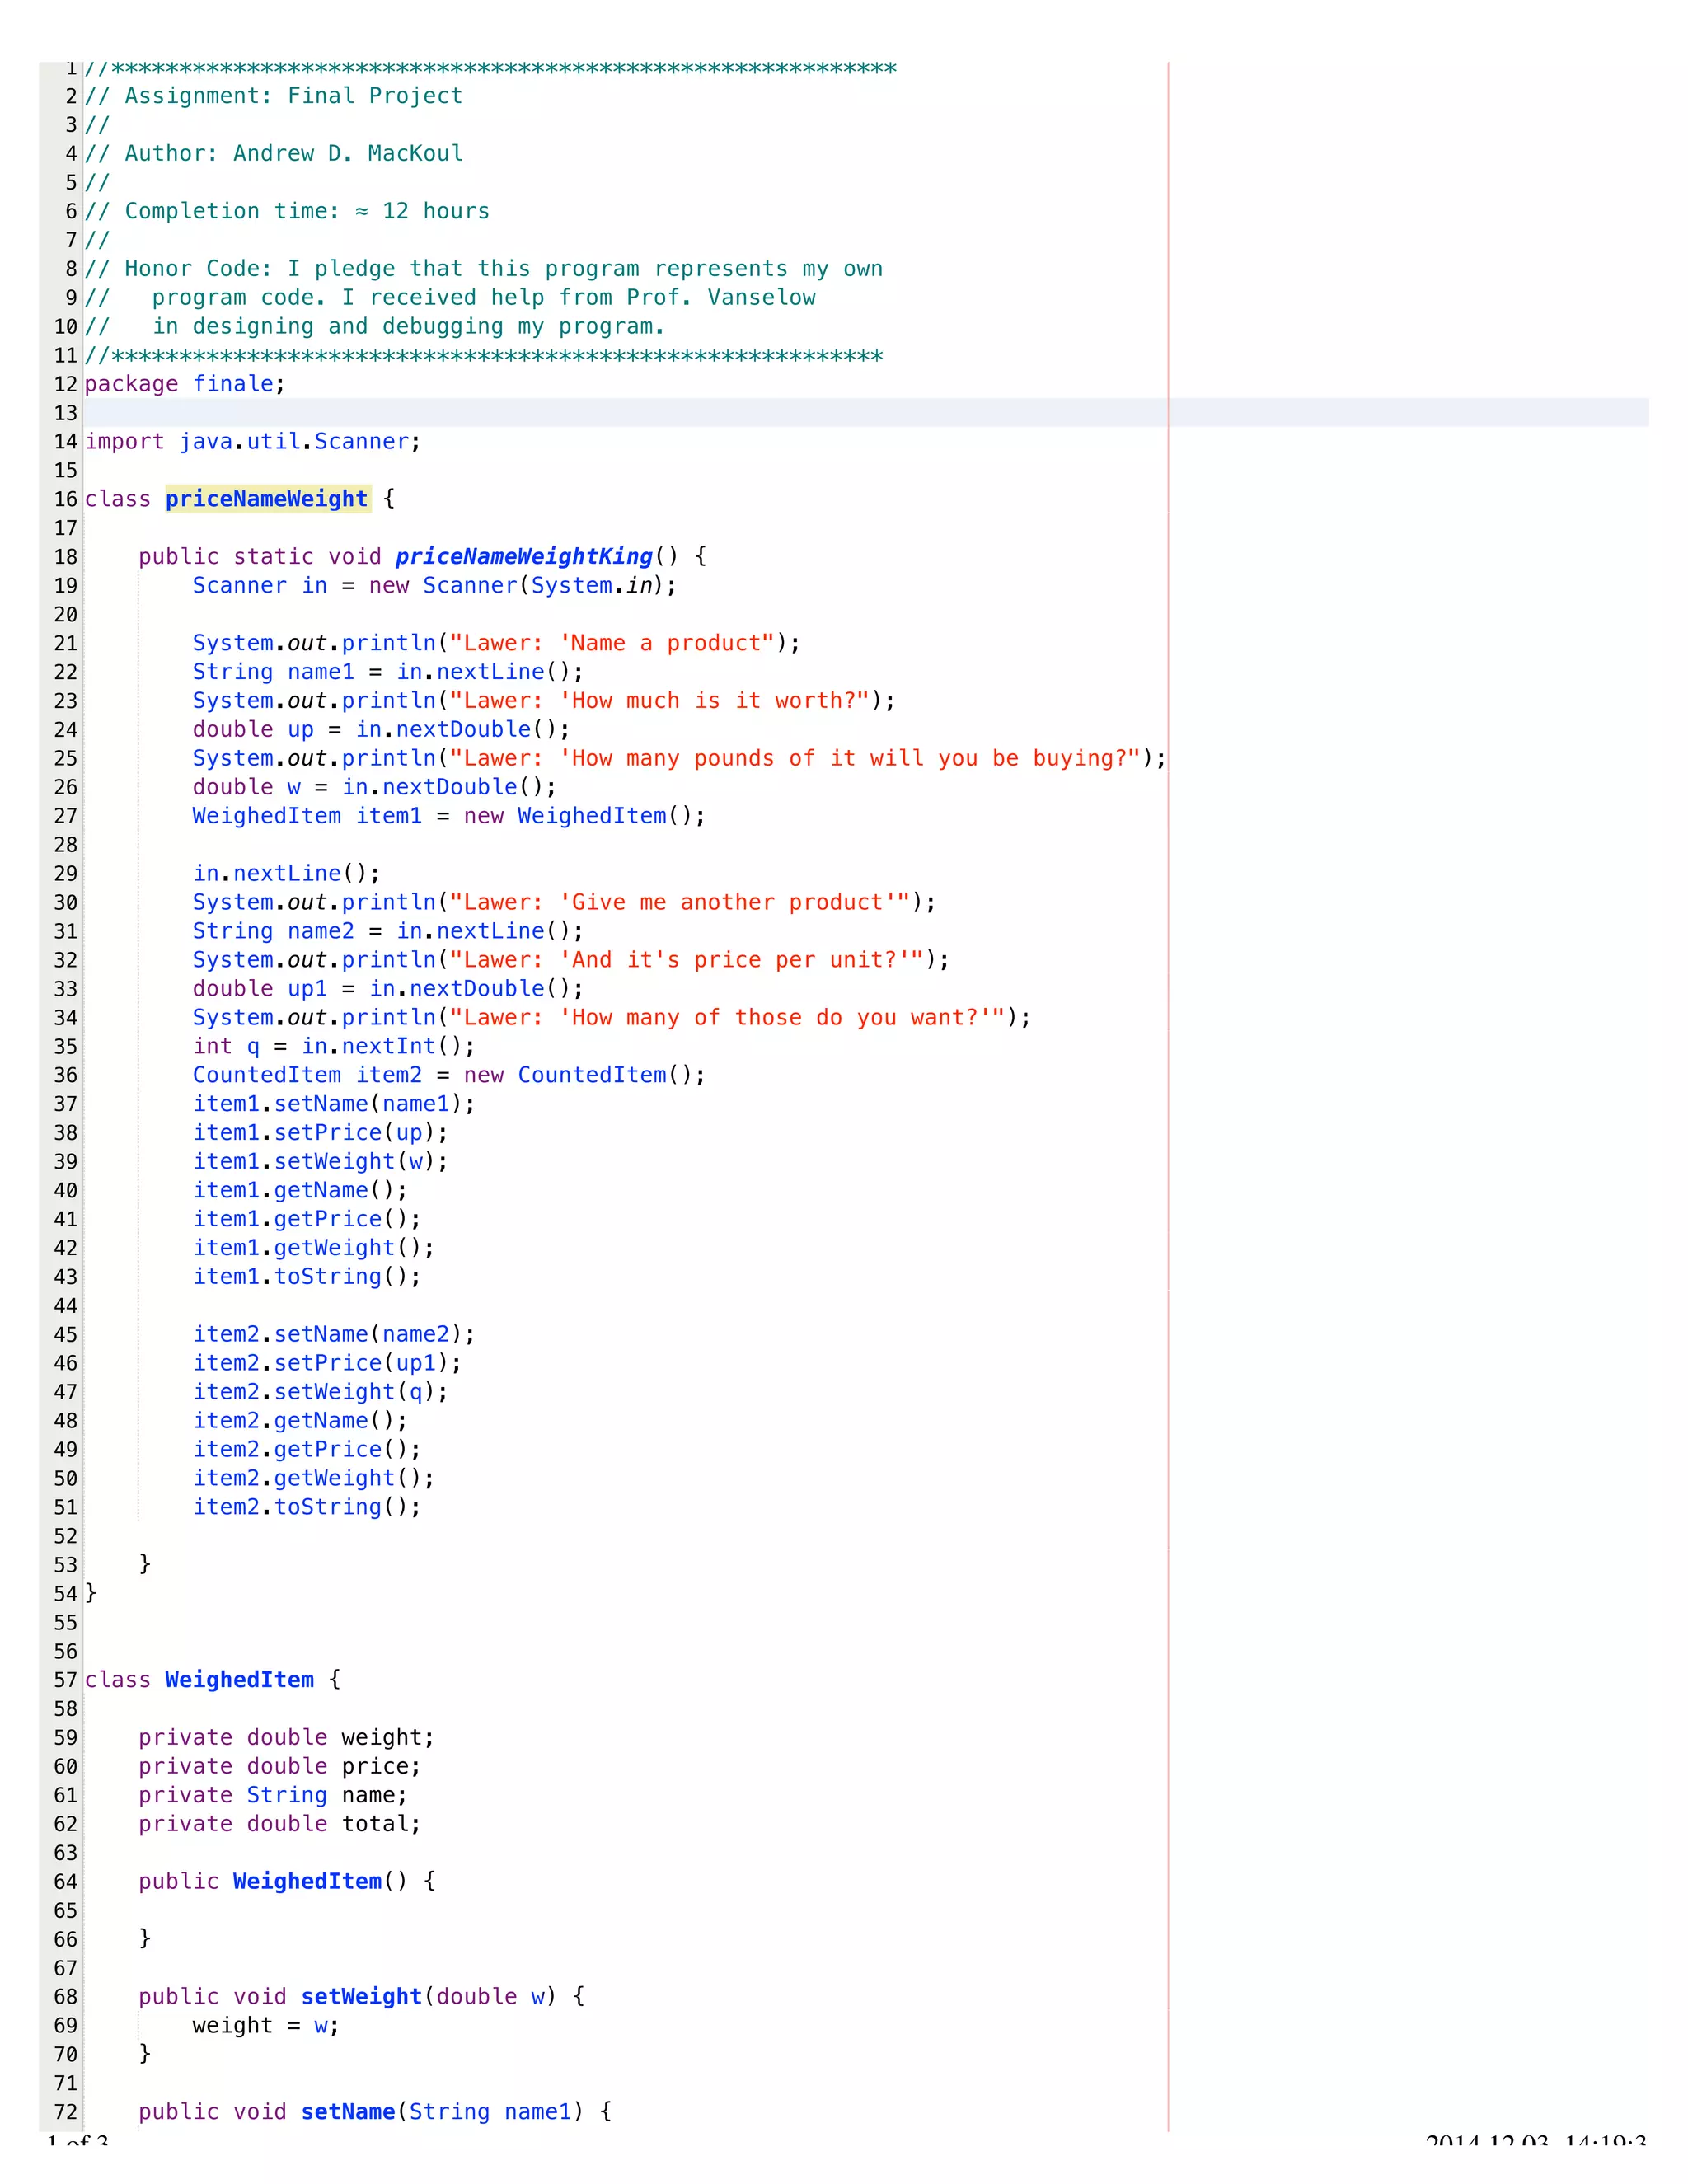Click 'in.nextLine();' on line 29
Screen dimensions: 1688x2184
287,874
